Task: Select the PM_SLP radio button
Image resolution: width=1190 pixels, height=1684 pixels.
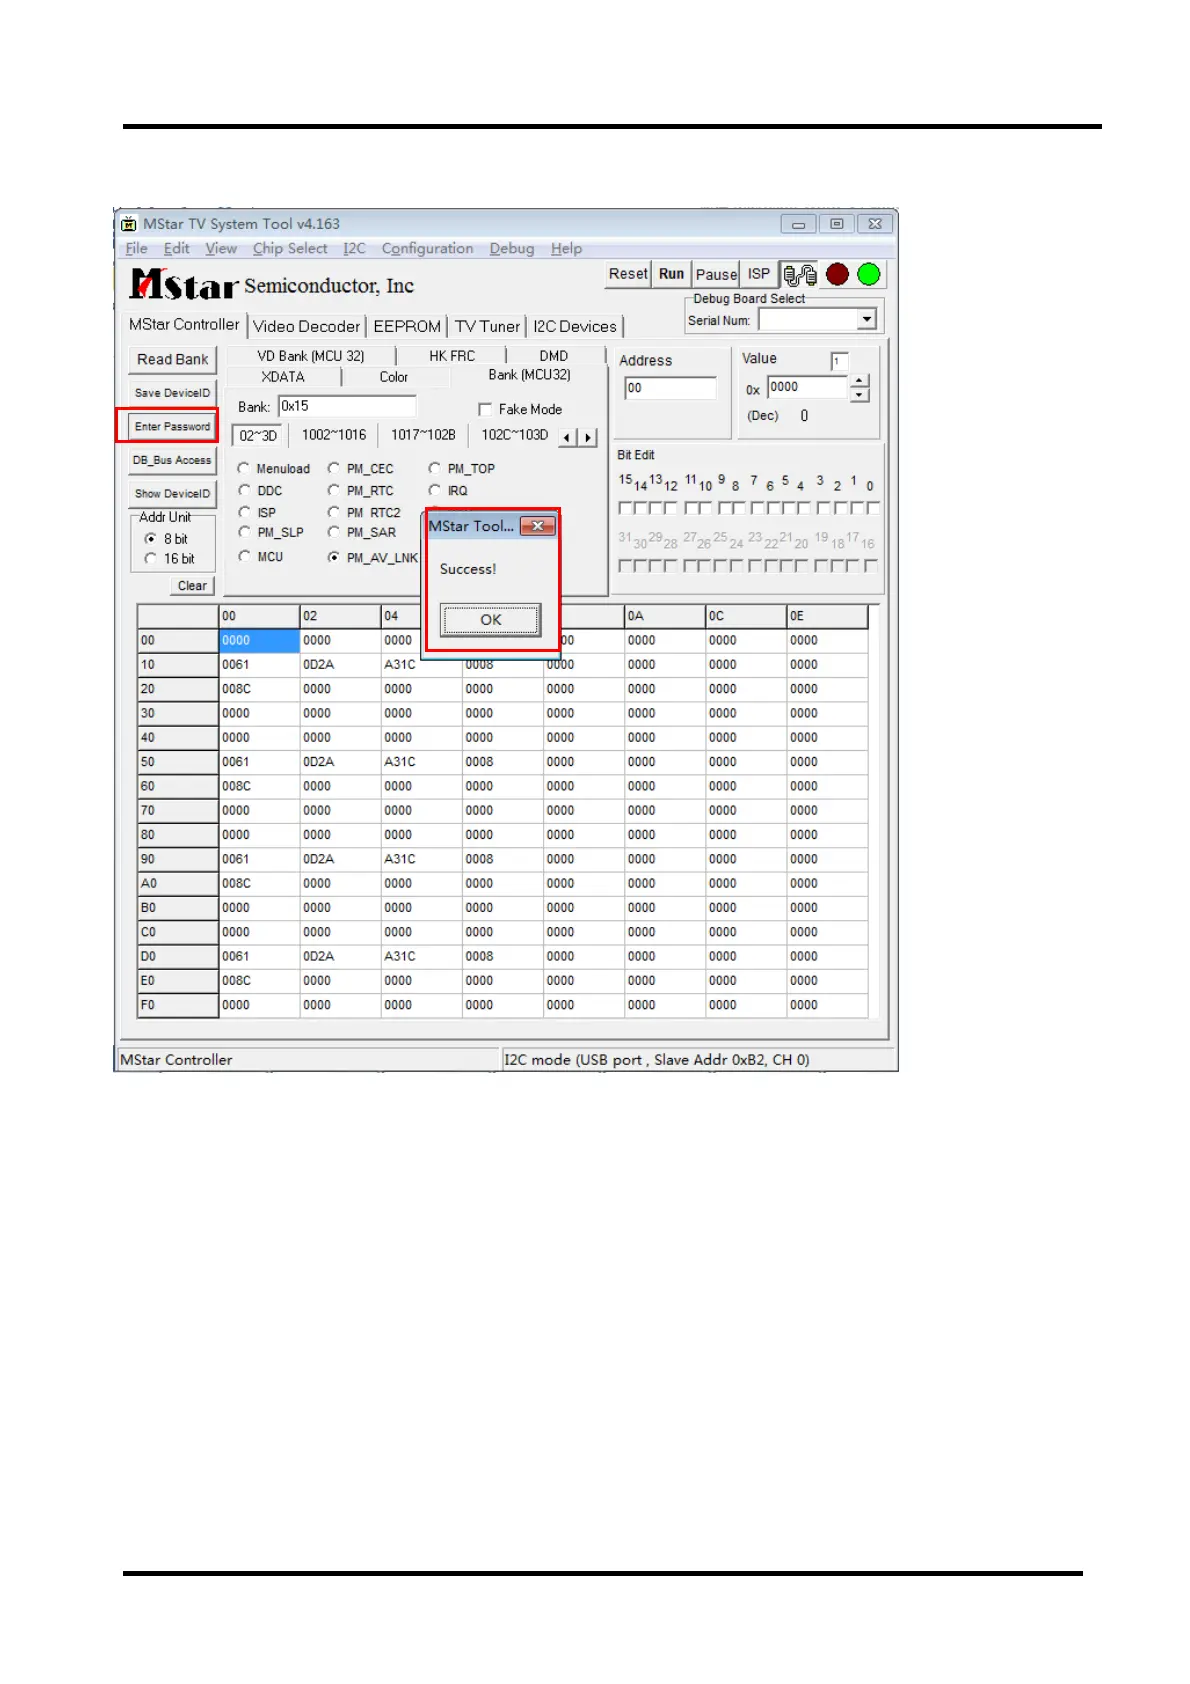Action: point(243,532)
